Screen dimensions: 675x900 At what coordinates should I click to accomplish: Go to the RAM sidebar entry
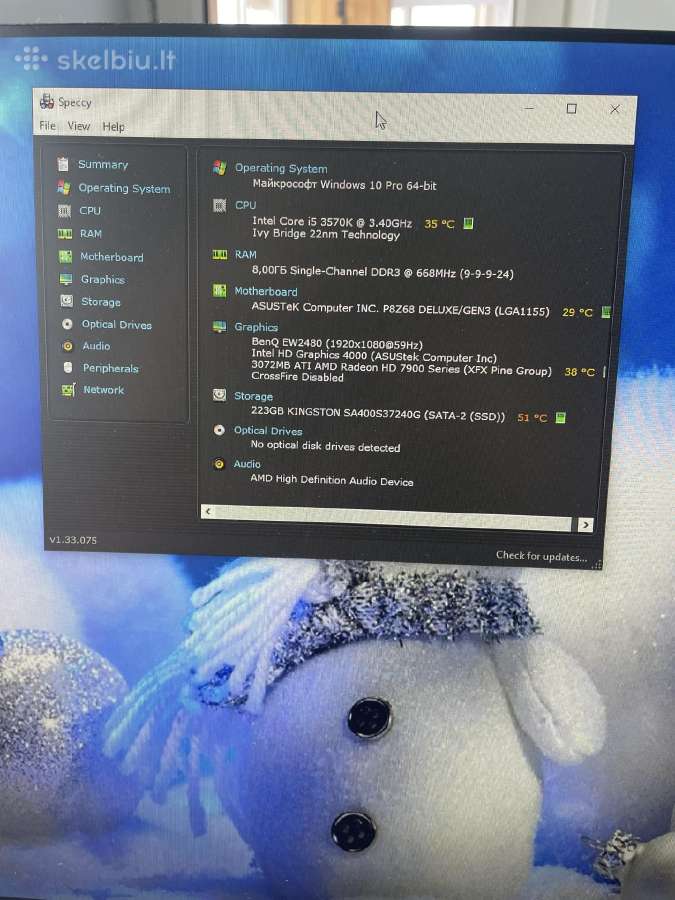pos(91,234)
